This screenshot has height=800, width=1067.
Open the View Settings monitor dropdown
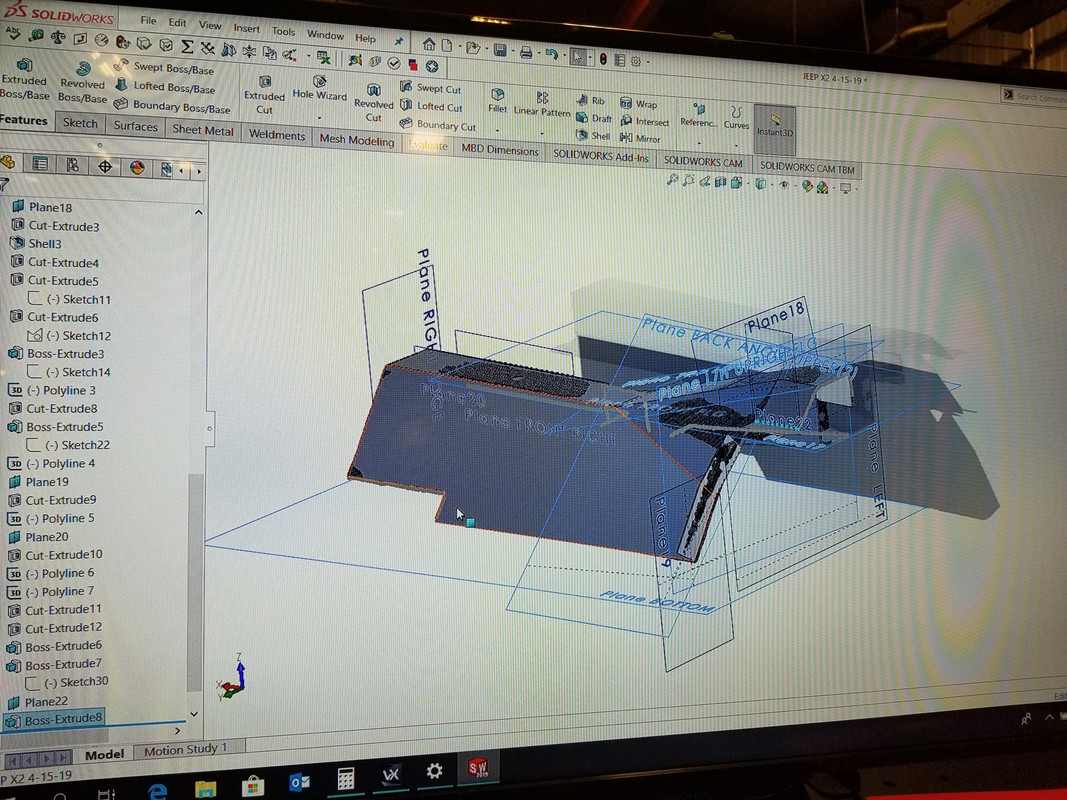click(847, 188)
